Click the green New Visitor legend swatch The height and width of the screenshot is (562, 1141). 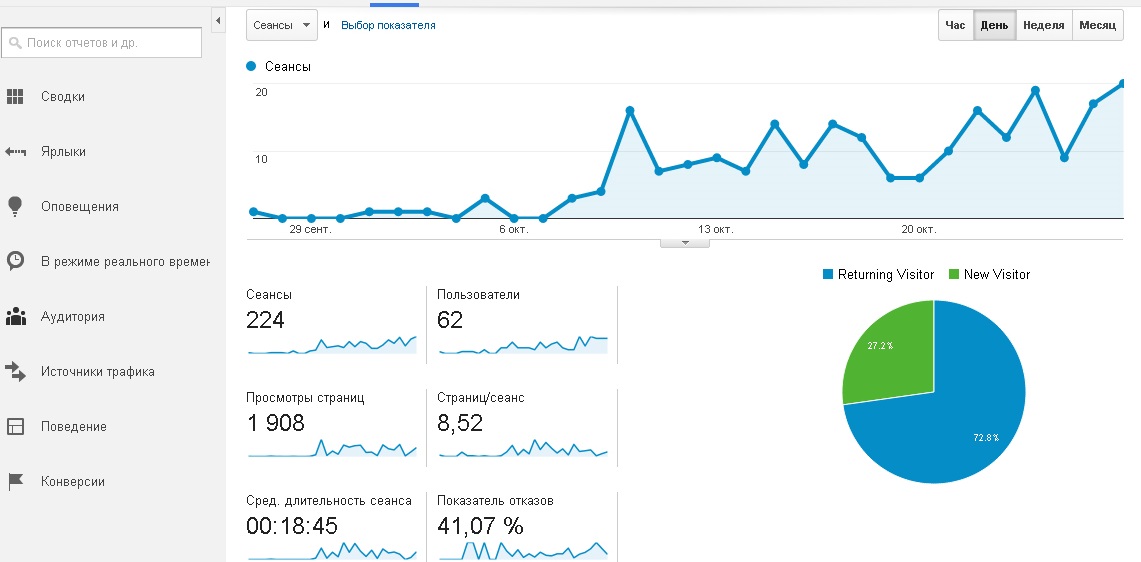coord(954,274)
